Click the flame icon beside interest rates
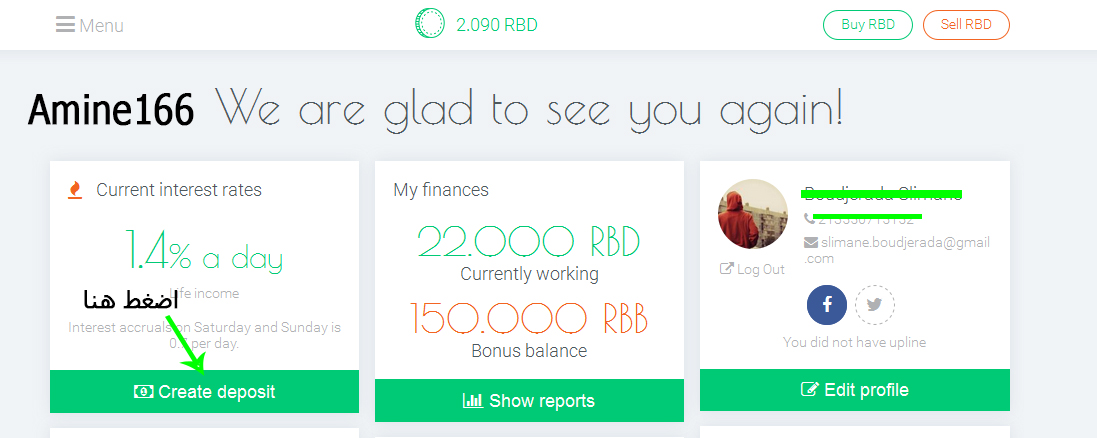Viewport: 1097px width, 438px height. 75,190
